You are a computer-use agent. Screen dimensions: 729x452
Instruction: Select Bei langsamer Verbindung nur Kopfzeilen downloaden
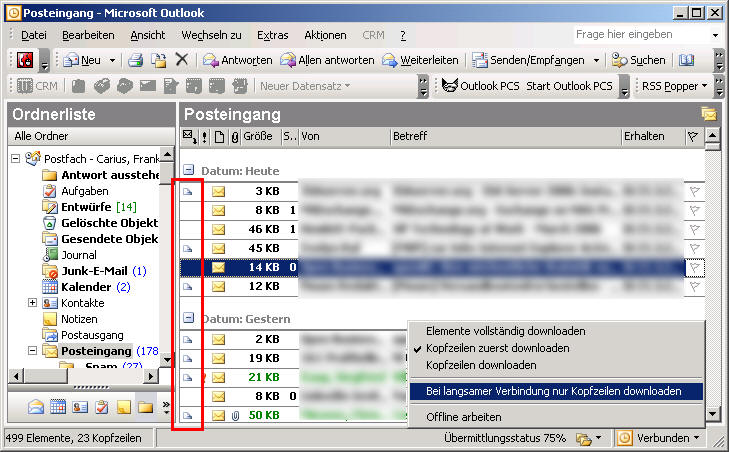(556, 391)
